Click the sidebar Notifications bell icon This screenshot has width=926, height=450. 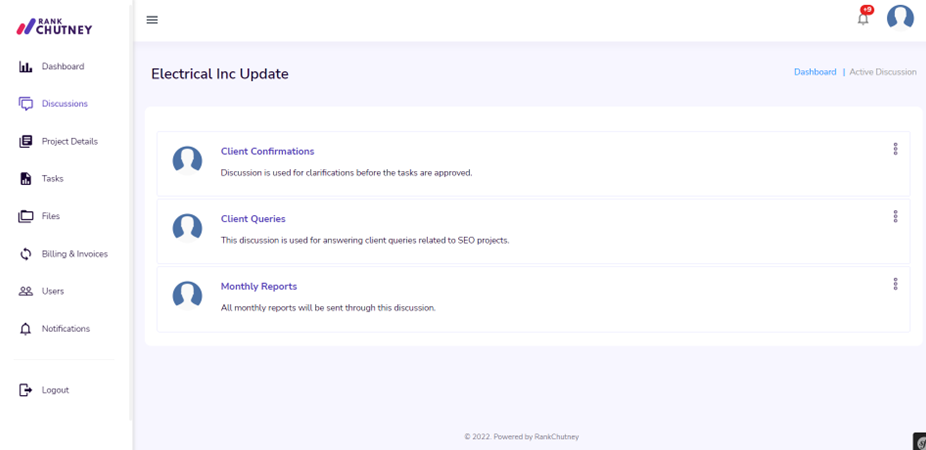coord(25,329)
